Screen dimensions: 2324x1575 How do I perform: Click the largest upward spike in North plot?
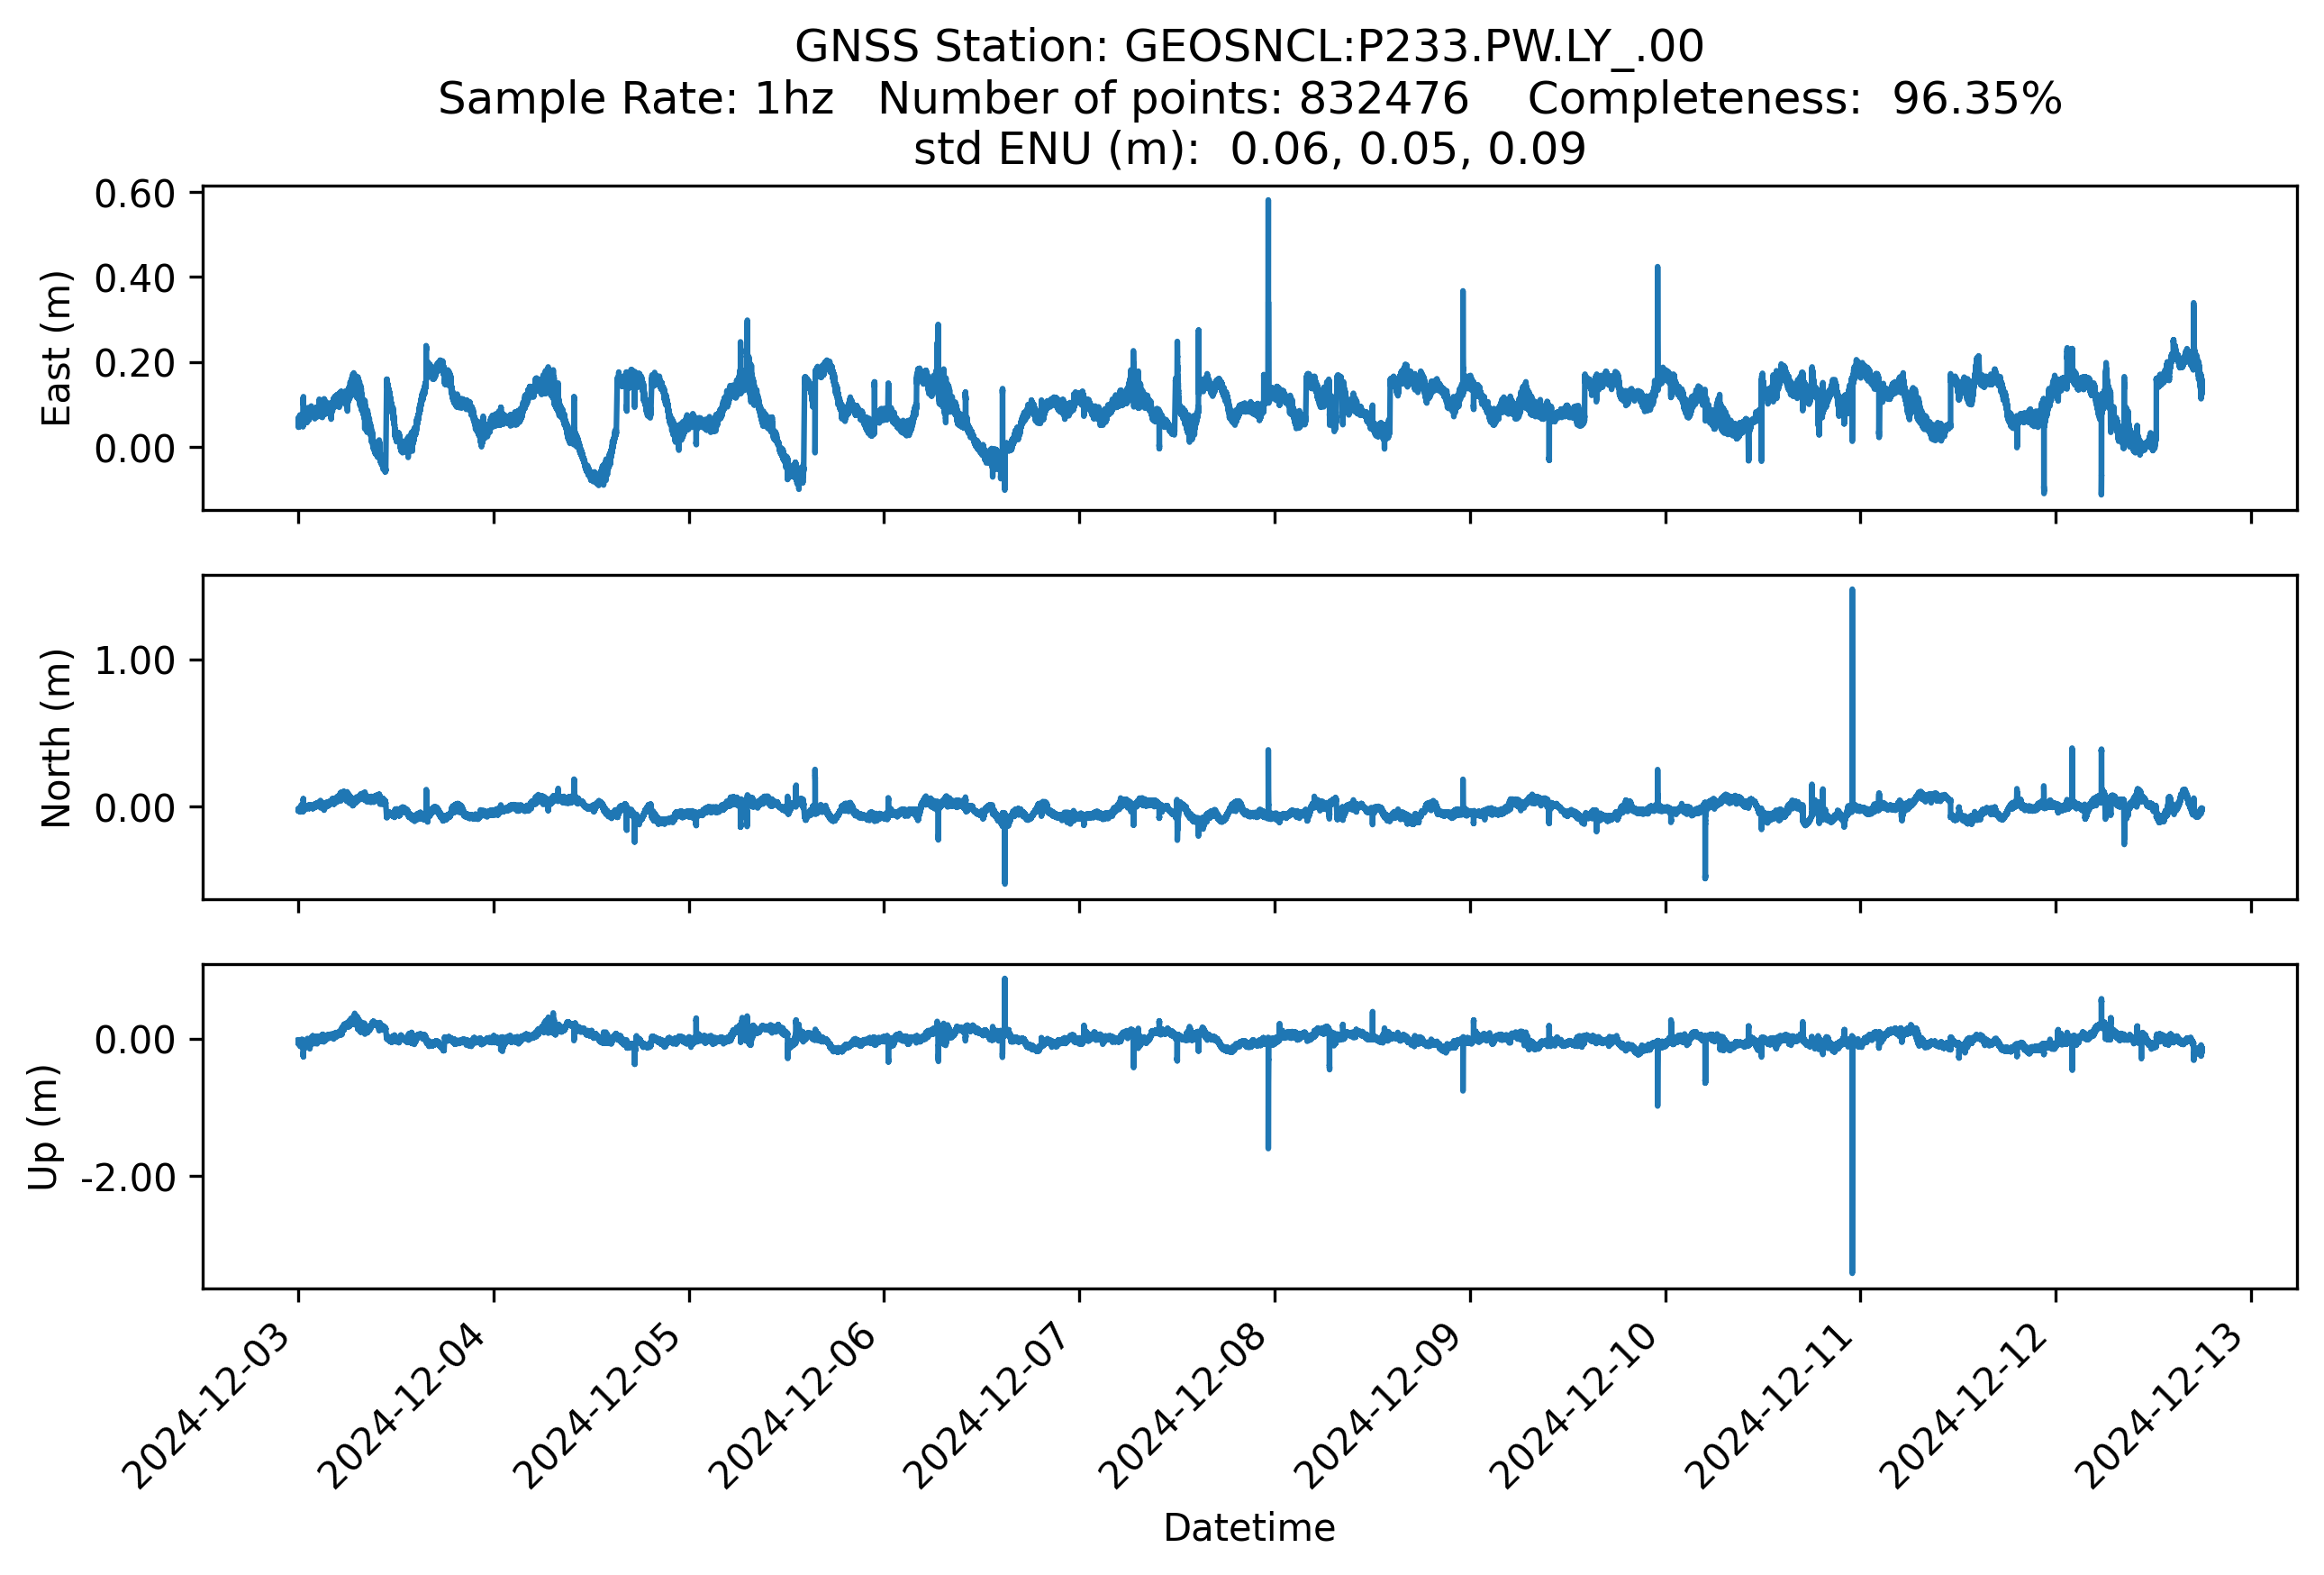pos(1852,593)
